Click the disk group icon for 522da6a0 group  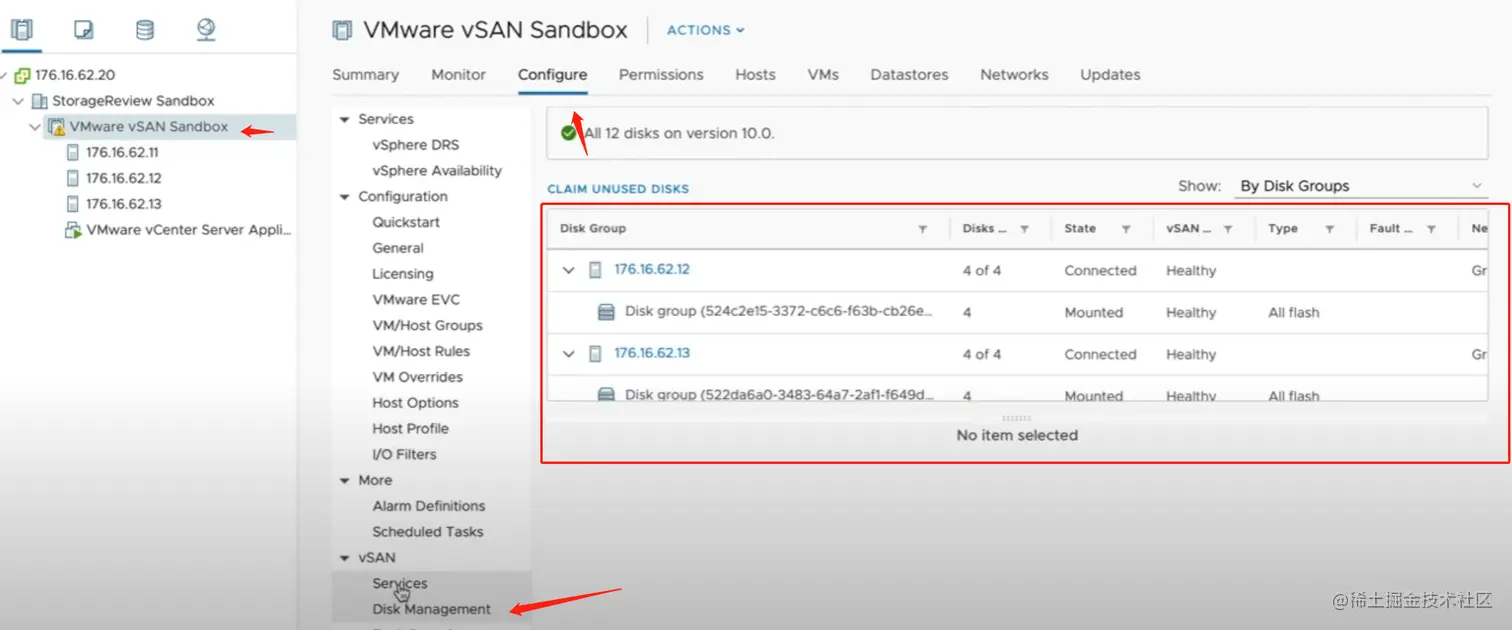click(605, 394)
